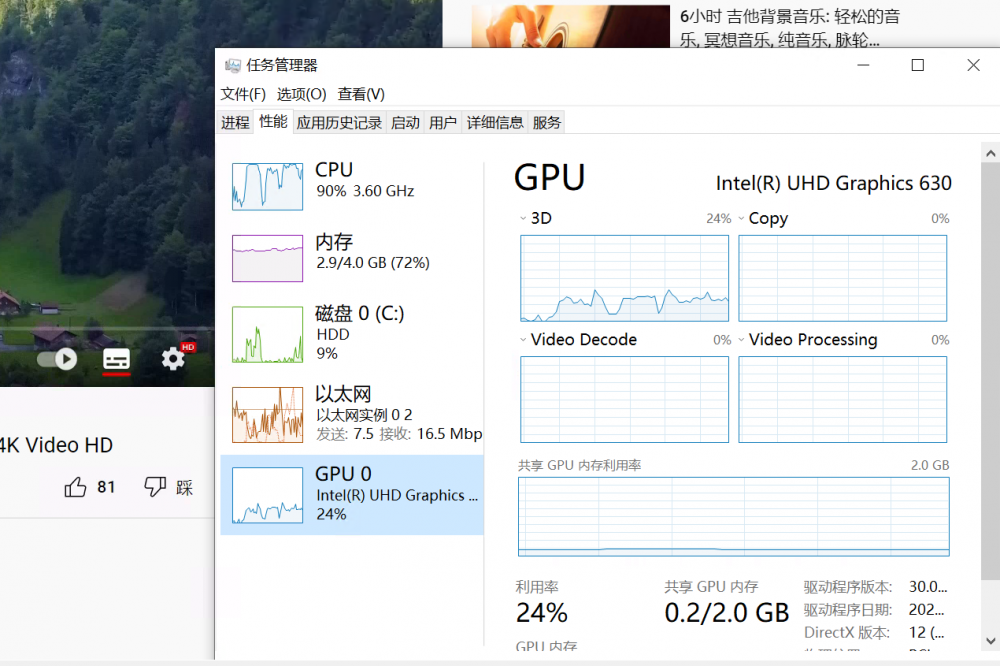The width and height of the screenshot is (1000, 666).
Task: Switch to the 详细信息 tab
Action: pos(495,122)
